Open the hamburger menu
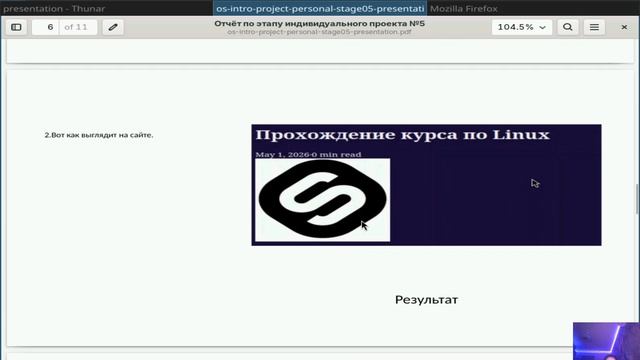The height and width of the screenshot is (360, 640). coord(594,27)
